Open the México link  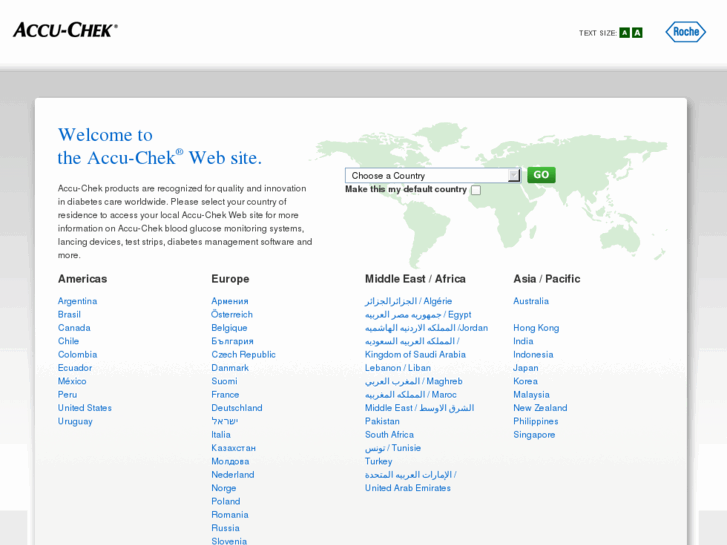coord(72,381)
